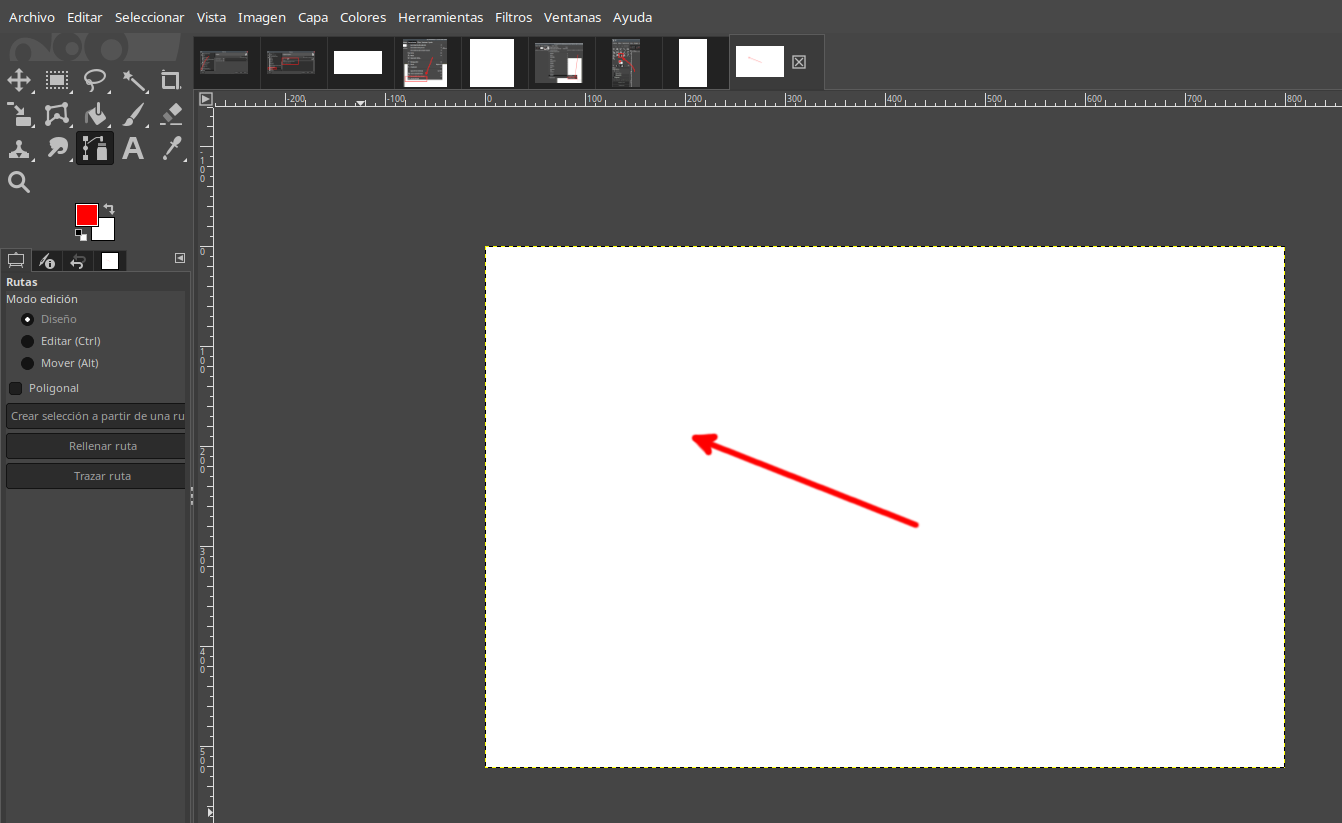Pick the Free Select lasso tool
Viewport: 1342px width, 823px height.
click(95, 81)
